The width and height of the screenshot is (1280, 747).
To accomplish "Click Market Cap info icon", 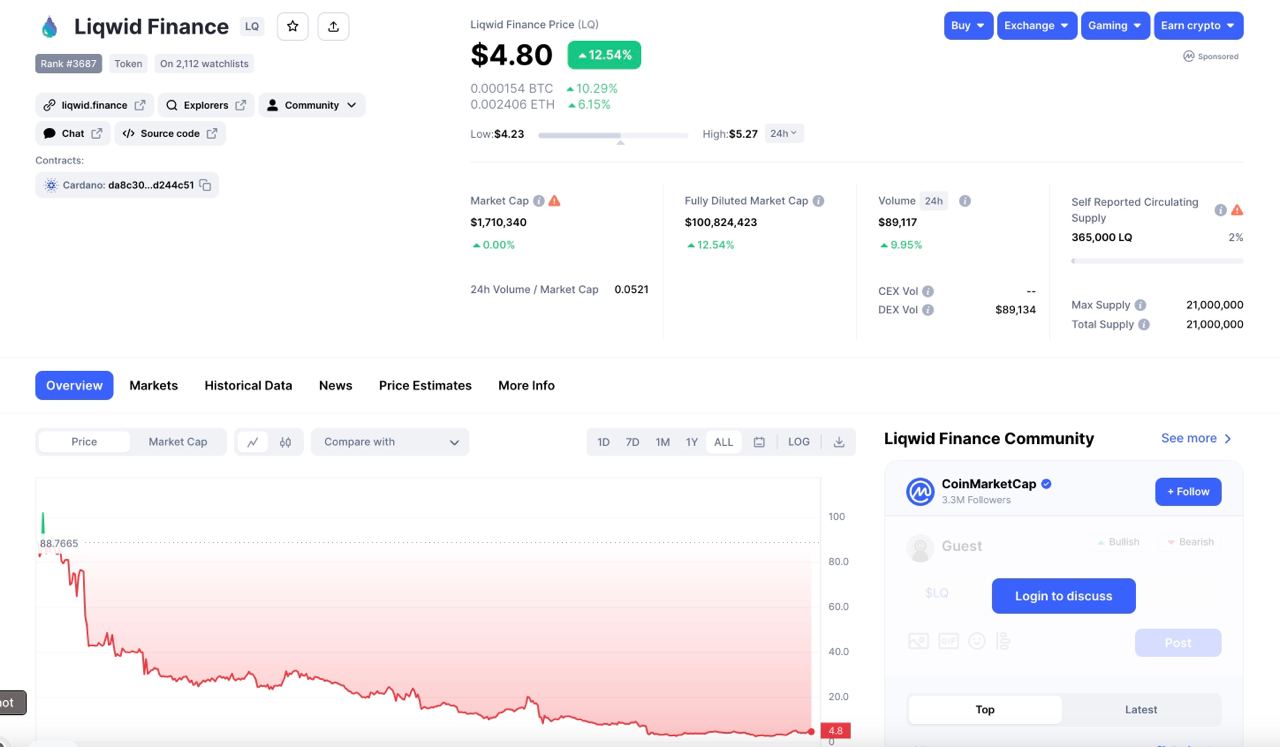I will [x=539, y=201].
